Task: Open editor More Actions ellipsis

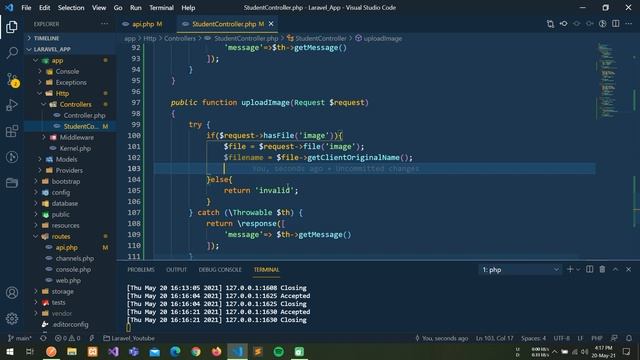Action: click(x=629, y=24)
